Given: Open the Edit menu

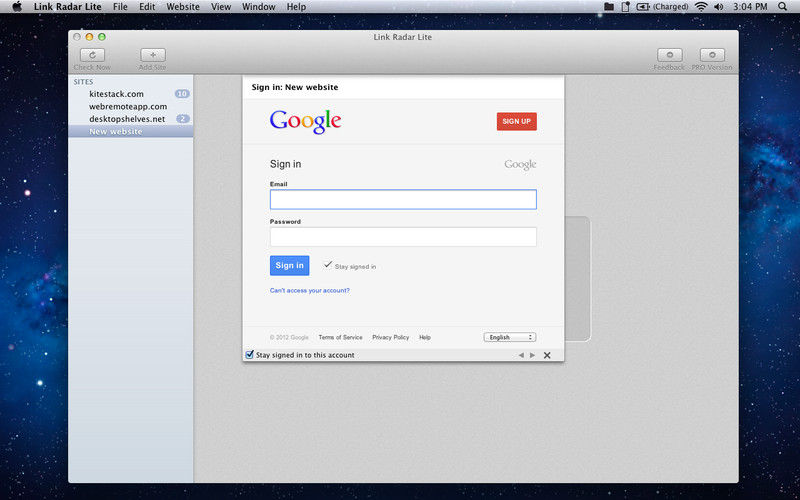Looking at the screenshot, I should (x=147, y=7).
